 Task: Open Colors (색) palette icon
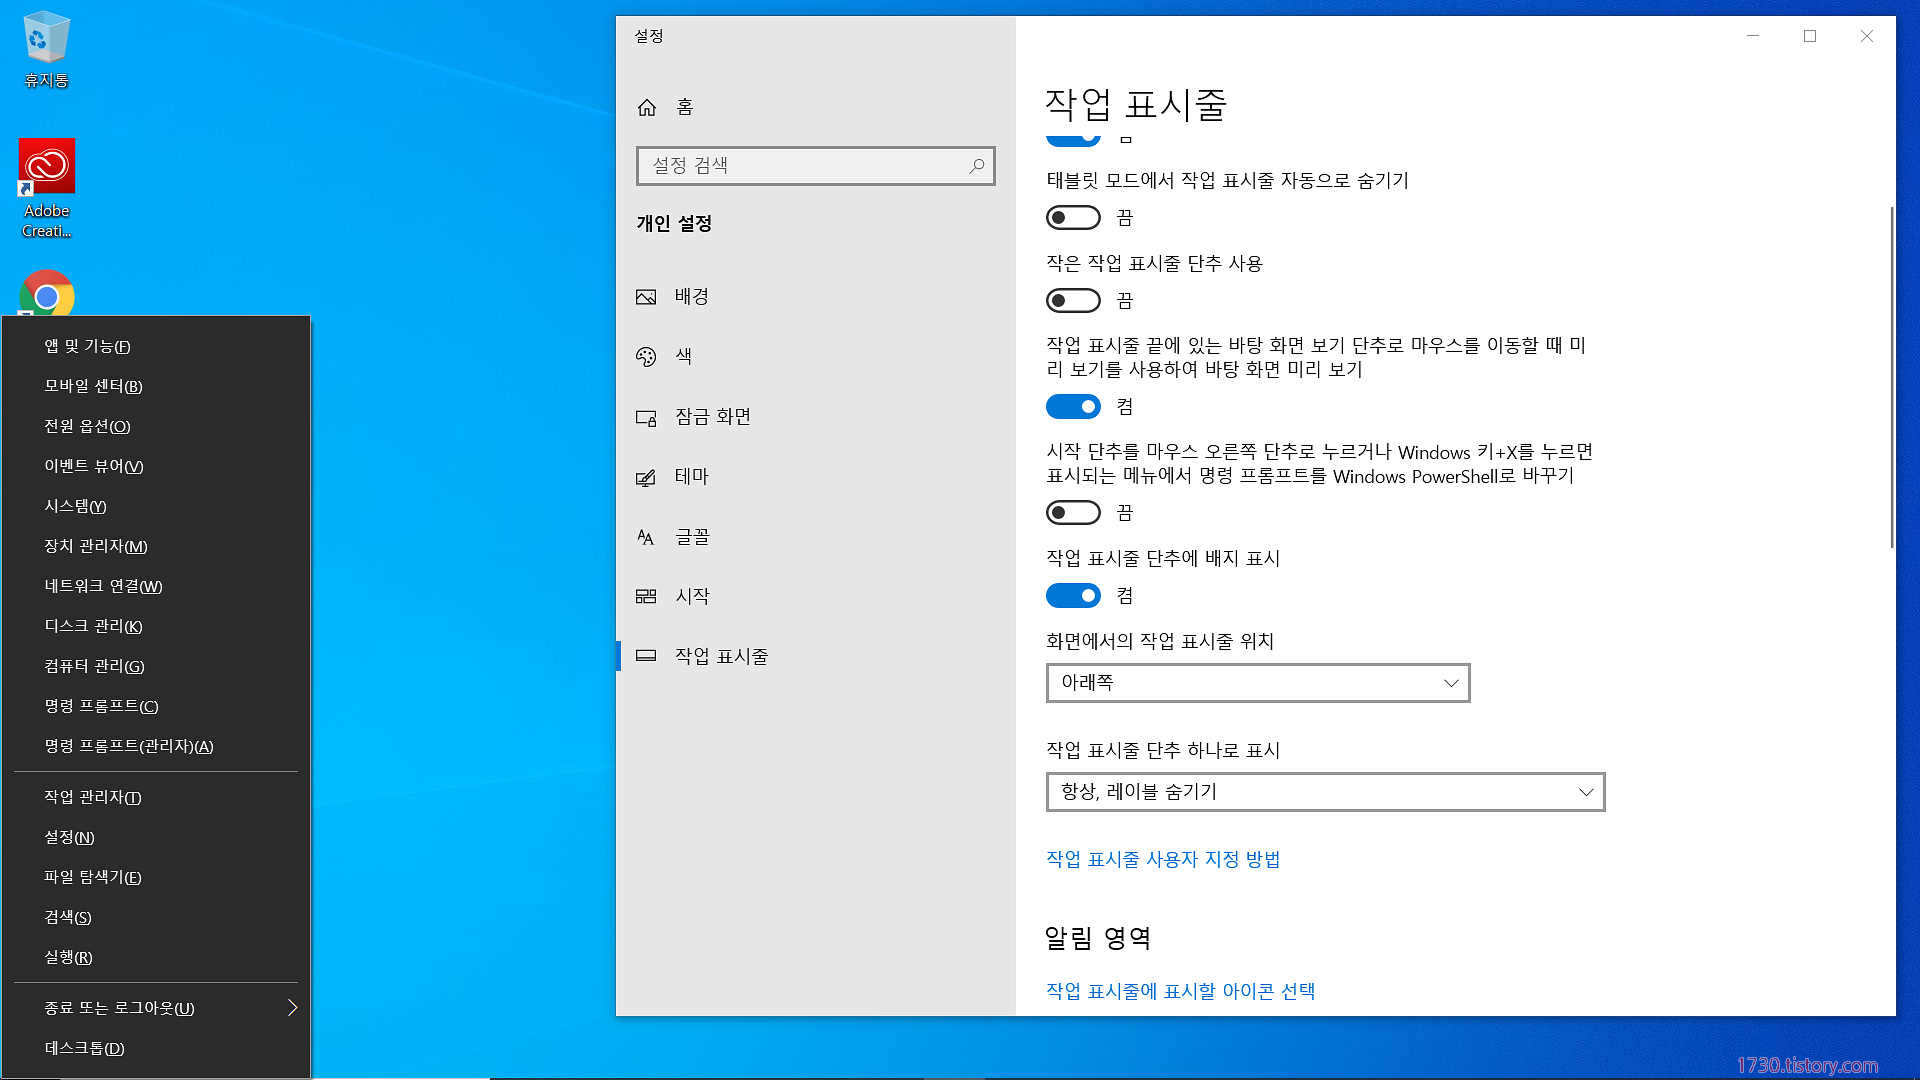tap(646, 357)
